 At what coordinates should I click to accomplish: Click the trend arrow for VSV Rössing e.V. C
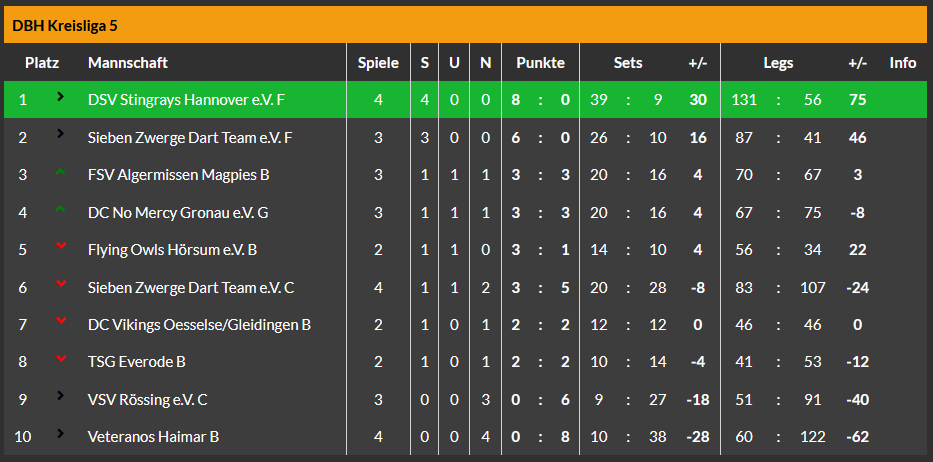click(60, 397)
